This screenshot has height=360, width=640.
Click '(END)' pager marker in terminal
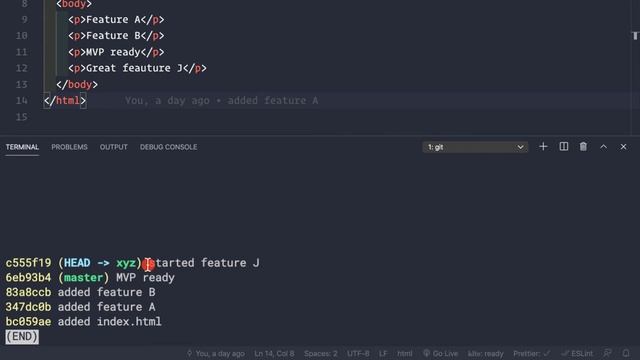[x=22, y=337]
